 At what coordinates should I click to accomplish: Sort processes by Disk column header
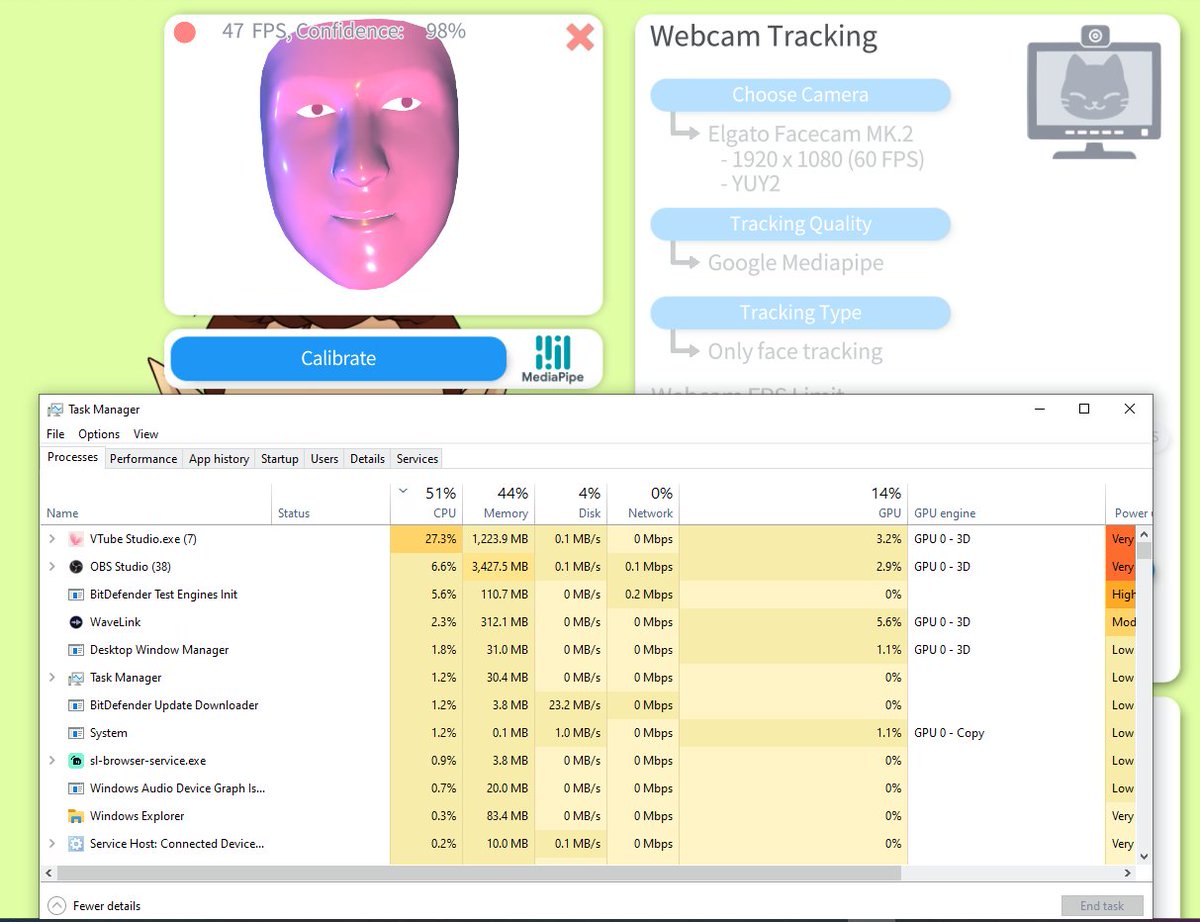570,503
